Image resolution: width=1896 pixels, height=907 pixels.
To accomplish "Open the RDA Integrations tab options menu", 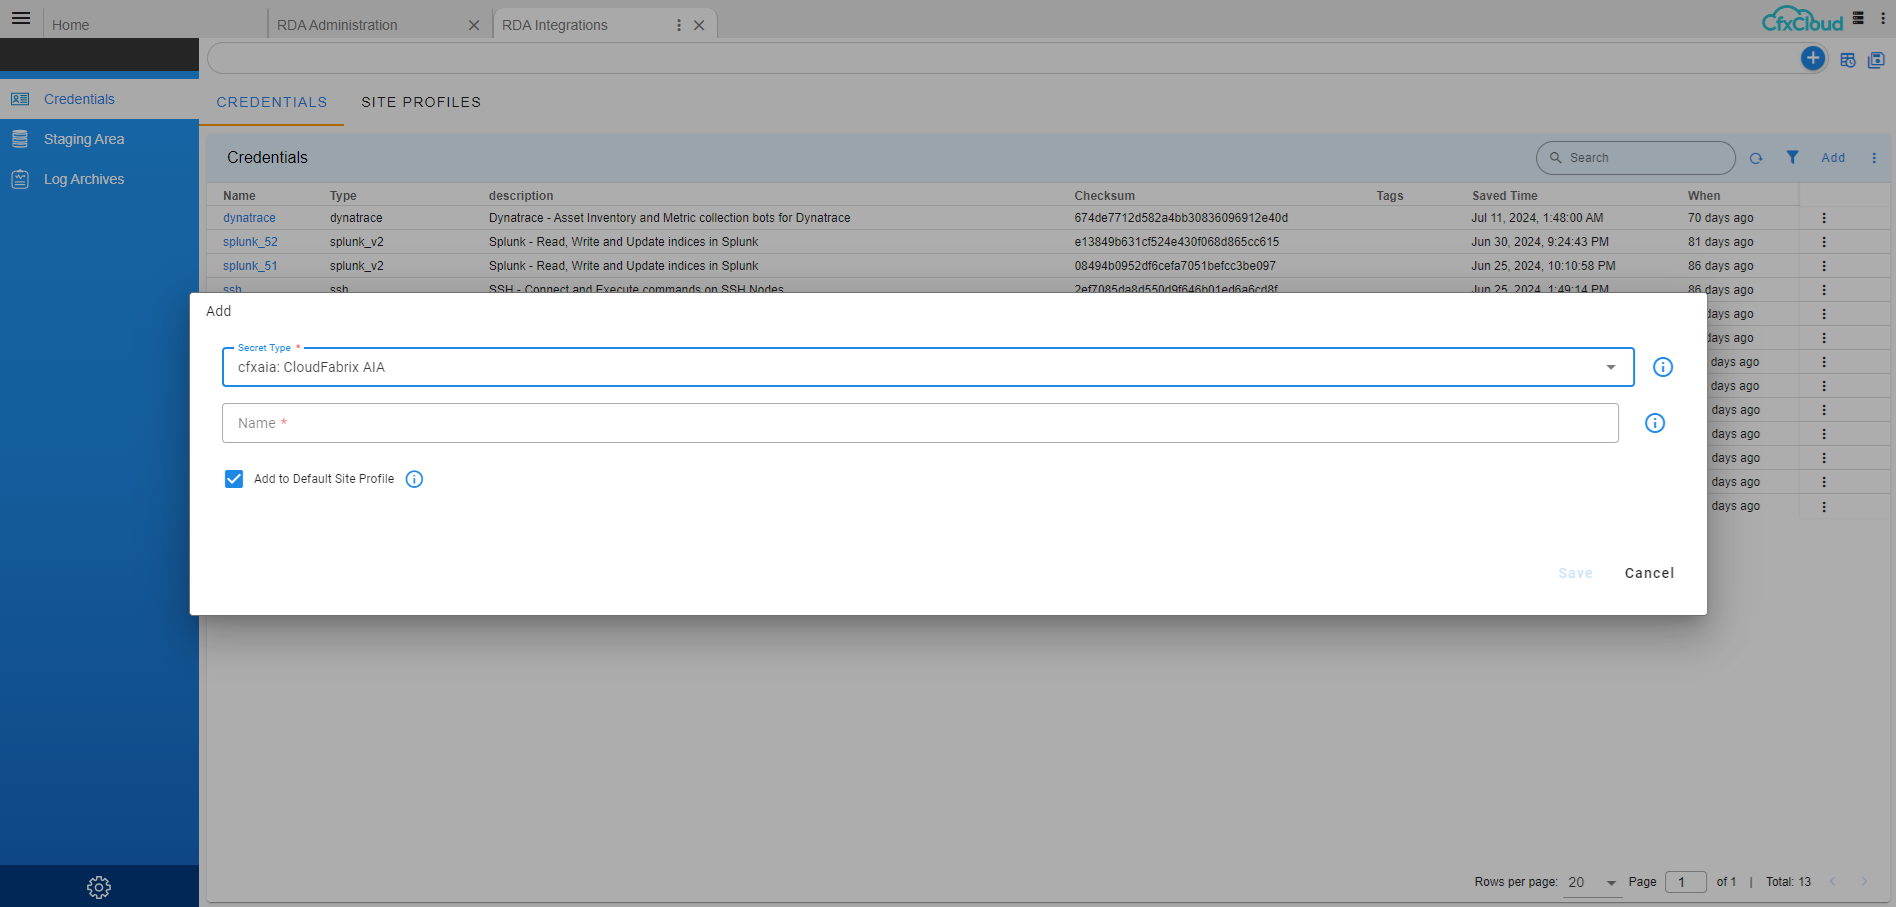I will click(679, 25).
